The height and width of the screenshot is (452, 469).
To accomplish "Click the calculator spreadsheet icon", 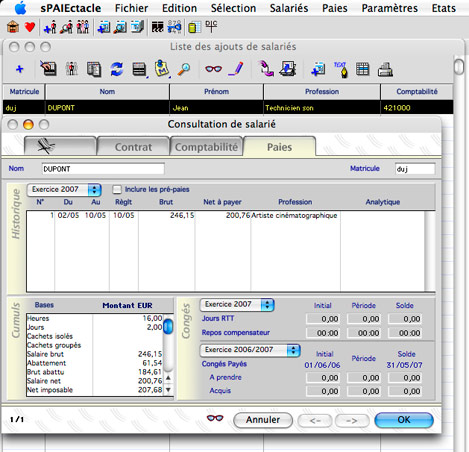I will [x=195, y=27].
